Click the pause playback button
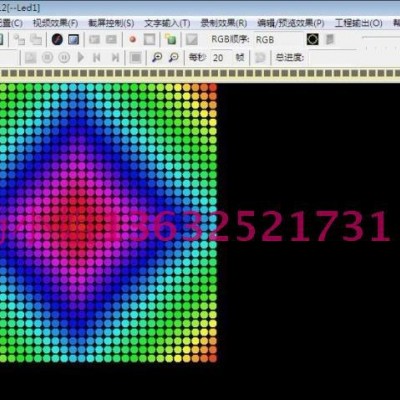 (64, 57)
